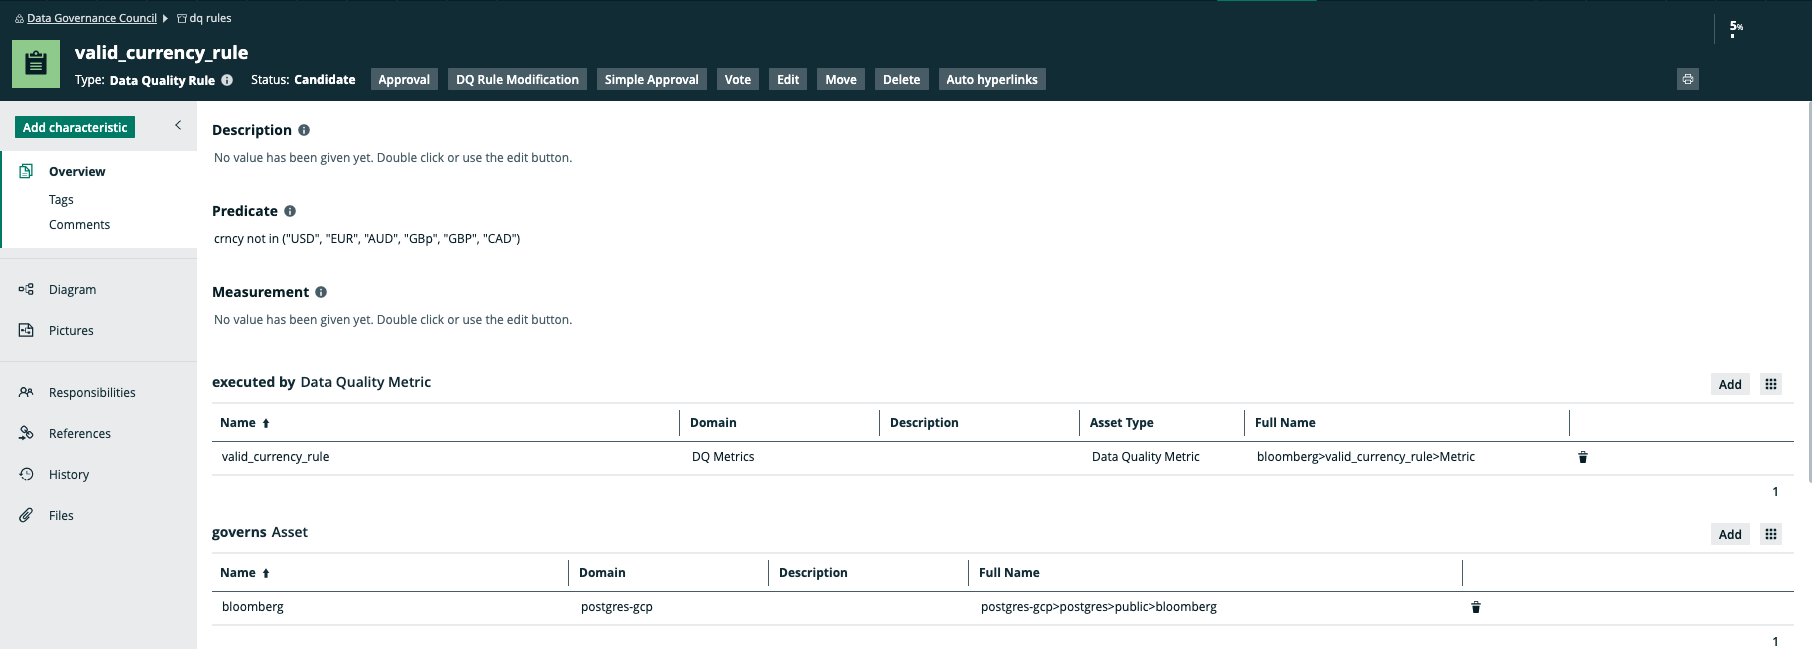Click the References sidebar icon

[x=26, y=433]
